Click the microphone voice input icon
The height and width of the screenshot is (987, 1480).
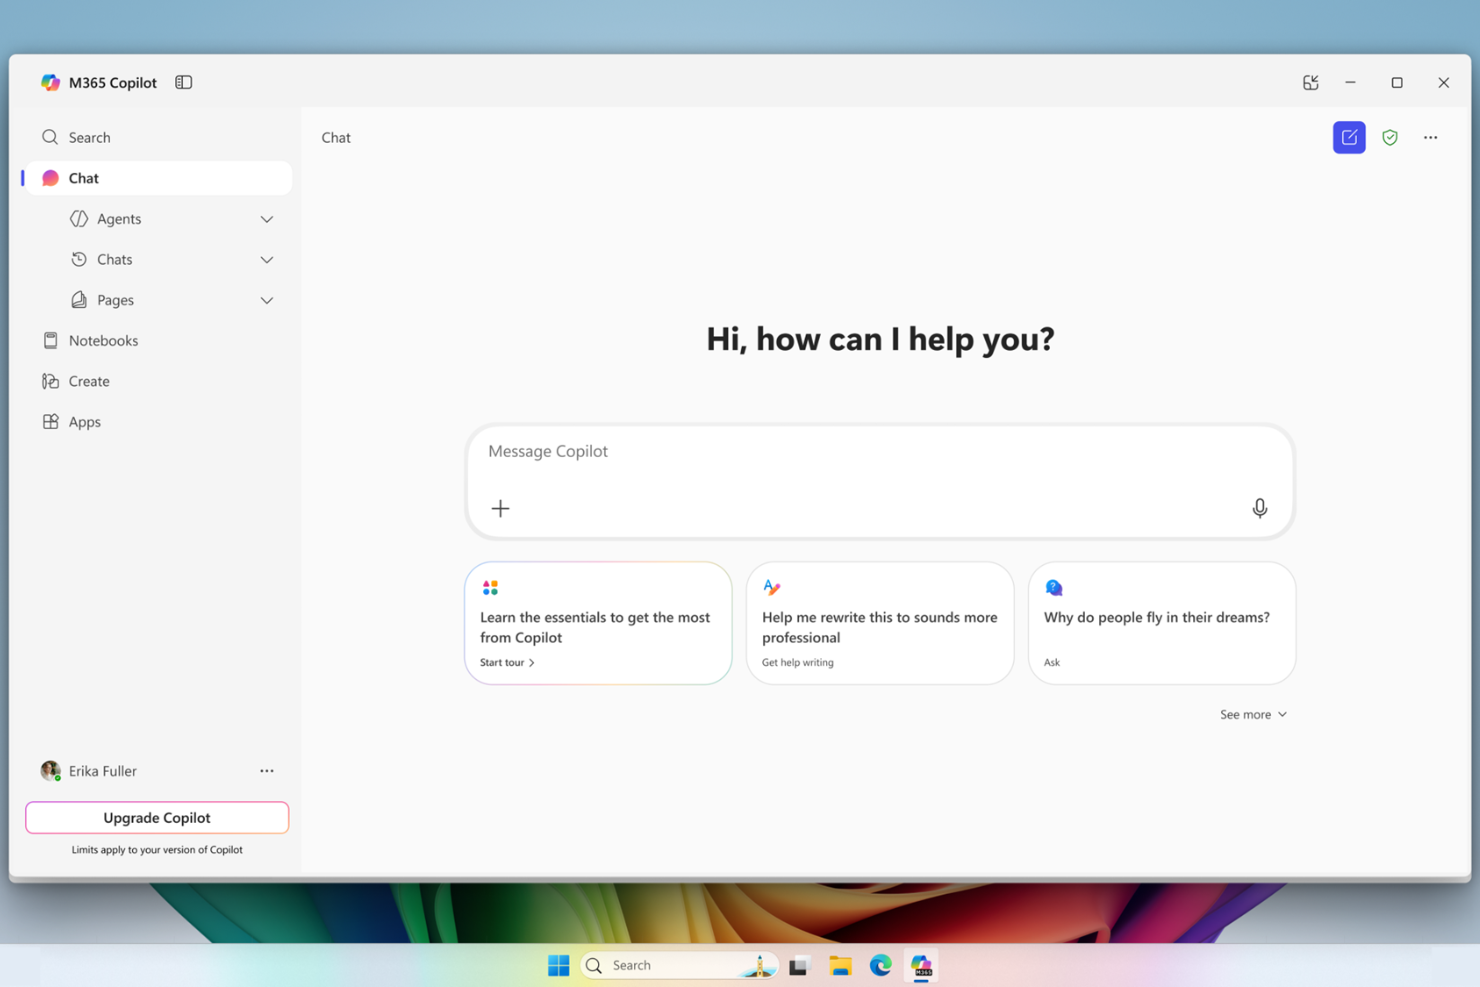pyautogui.click(x=1260, y=508)
